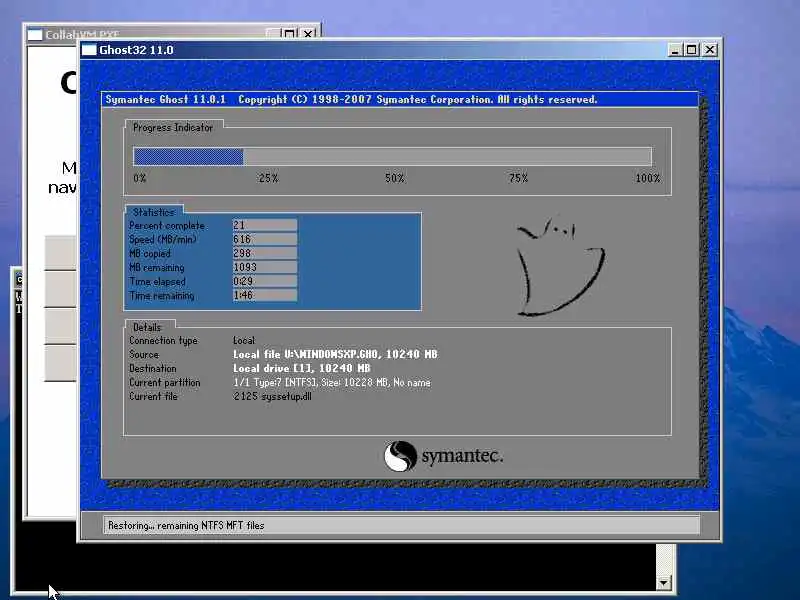Click Time remaining value 1:46
The height and width of the screenshot is (600, 800).
(x=265, y=295)
